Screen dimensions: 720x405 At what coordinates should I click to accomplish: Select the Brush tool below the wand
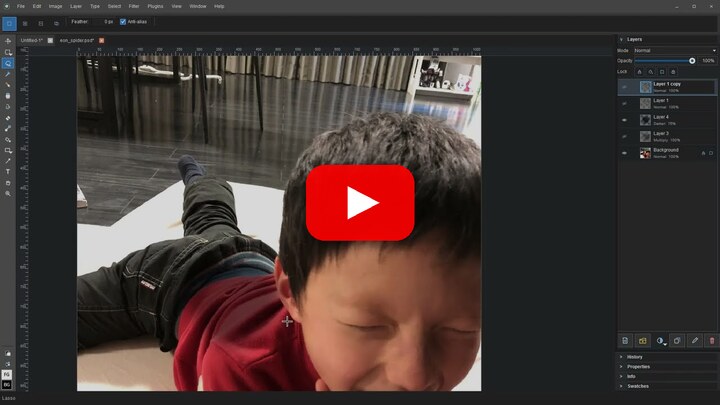(x=8, y=85)
